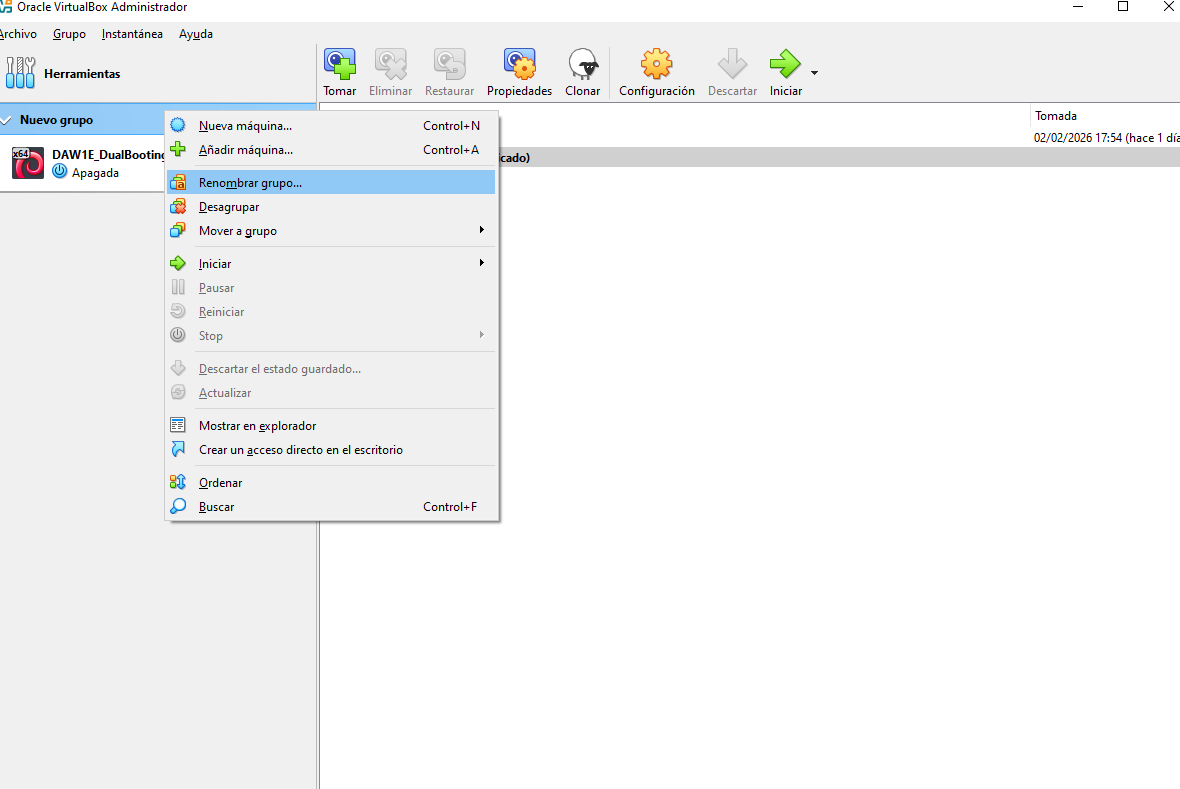Select the DAW1E_DualBooting machine icon
1180x789 pixels.
pyautogui.click(x=28, y=163)
